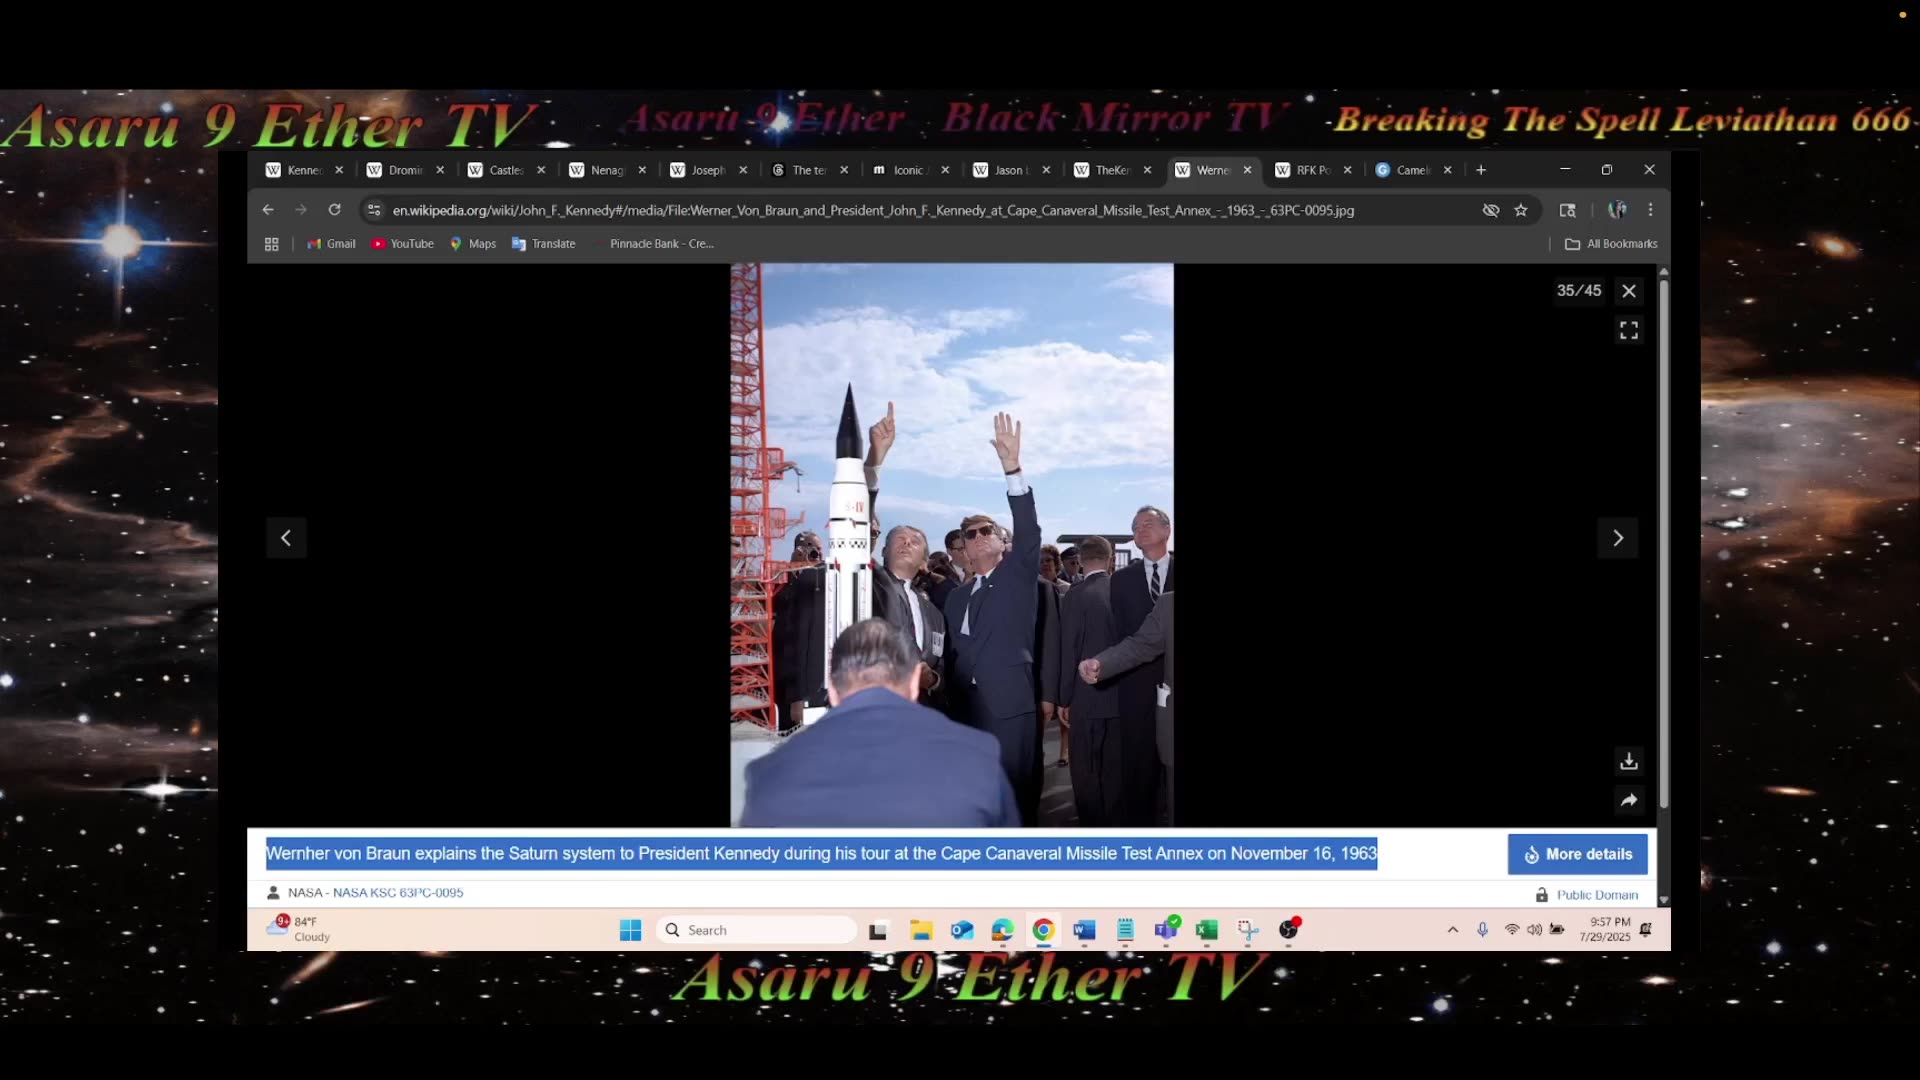The image size is (1920, 1080).
Task: Download this image file
Action: point(1629,762)
